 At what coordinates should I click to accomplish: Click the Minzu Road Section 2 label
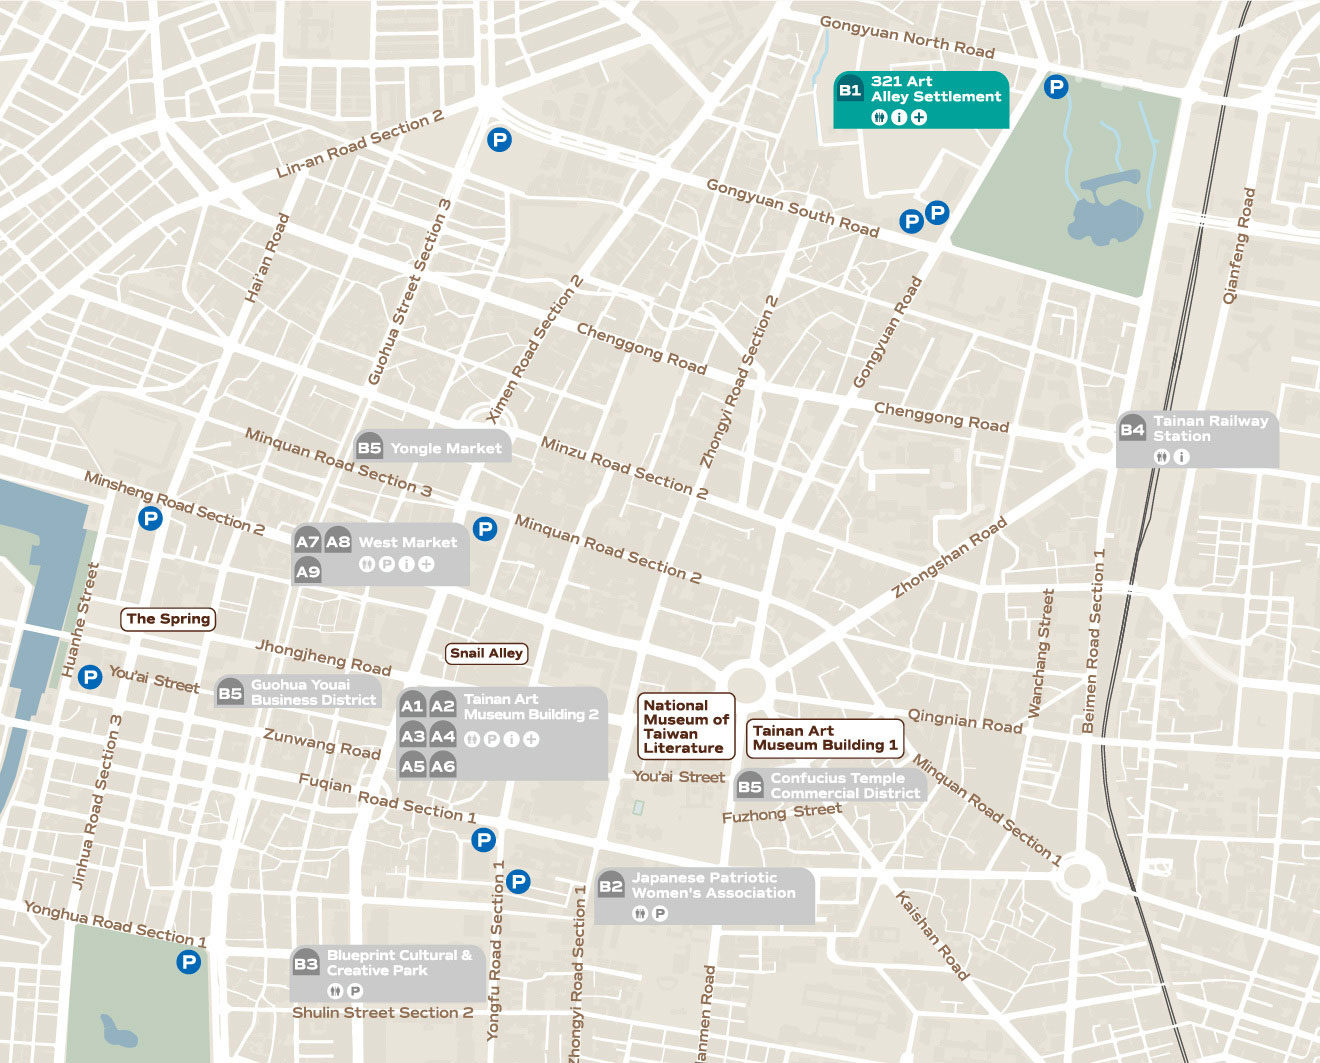(x=624, y=467)
